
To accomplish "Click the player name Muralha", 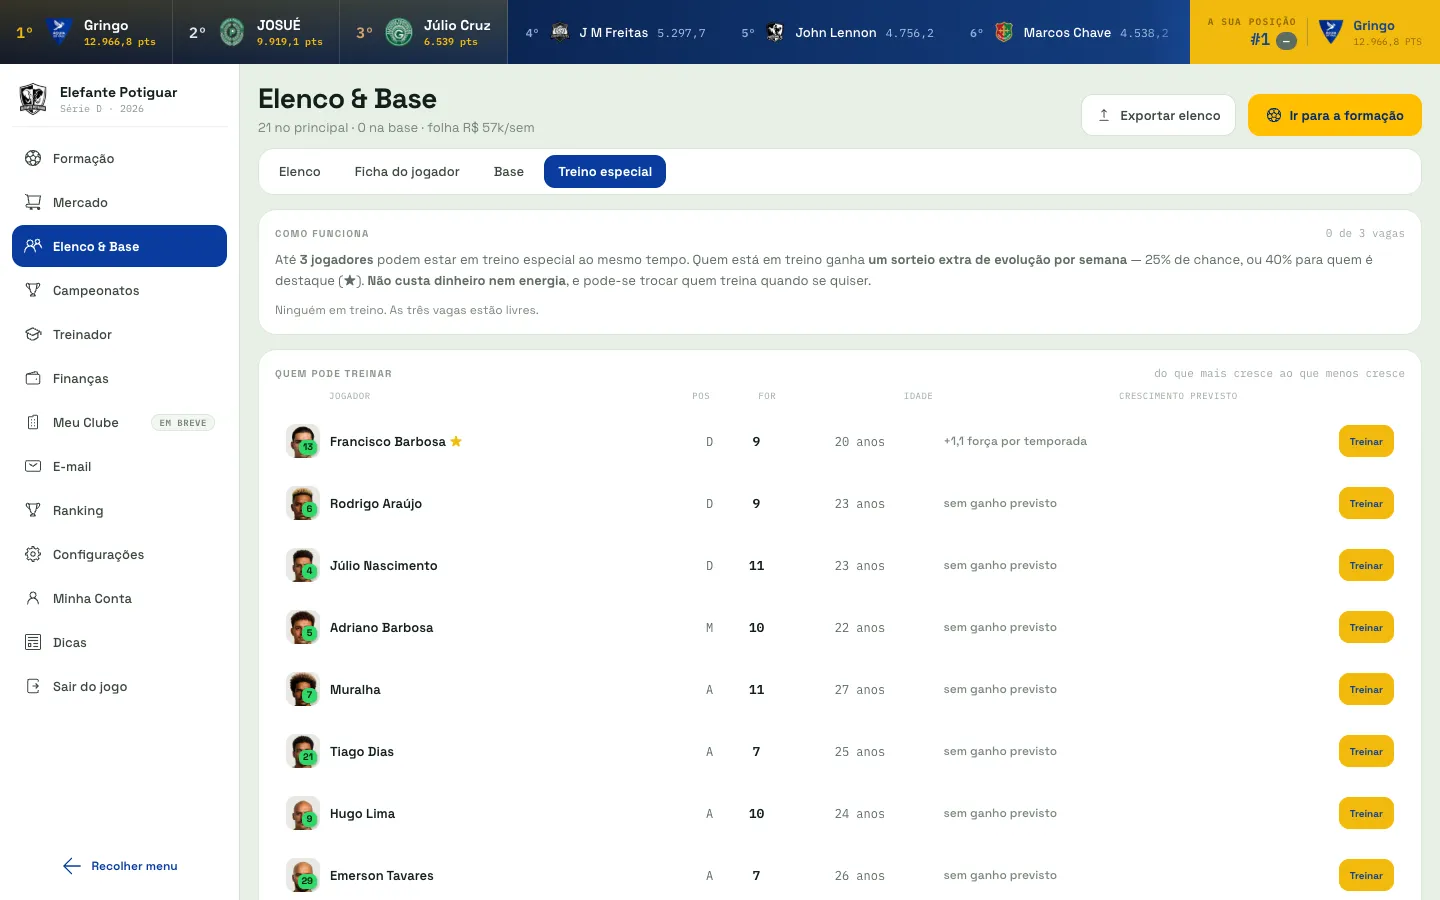I will (355, 689).
